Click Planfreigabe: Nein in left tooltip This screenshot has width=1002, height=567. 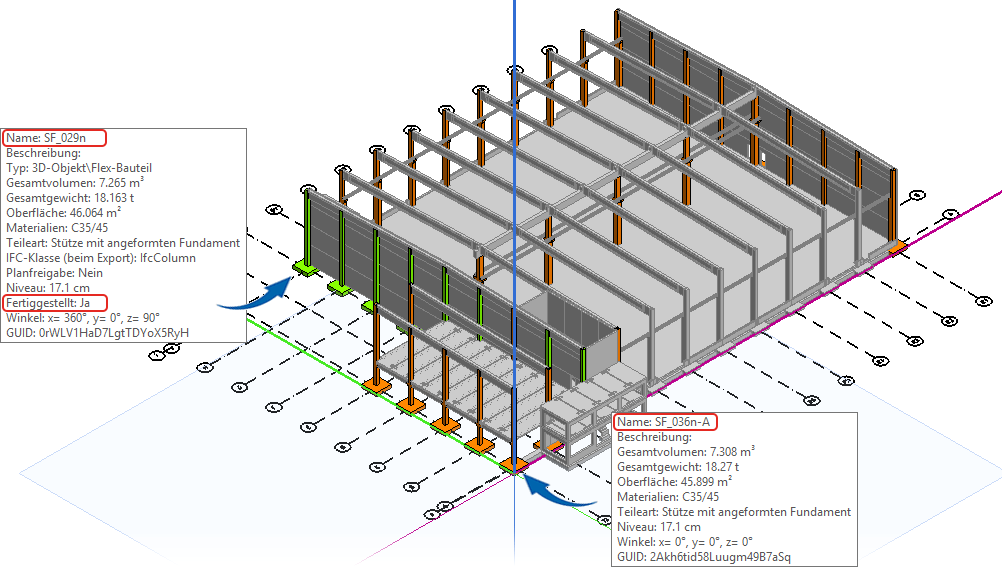(54, 272)
